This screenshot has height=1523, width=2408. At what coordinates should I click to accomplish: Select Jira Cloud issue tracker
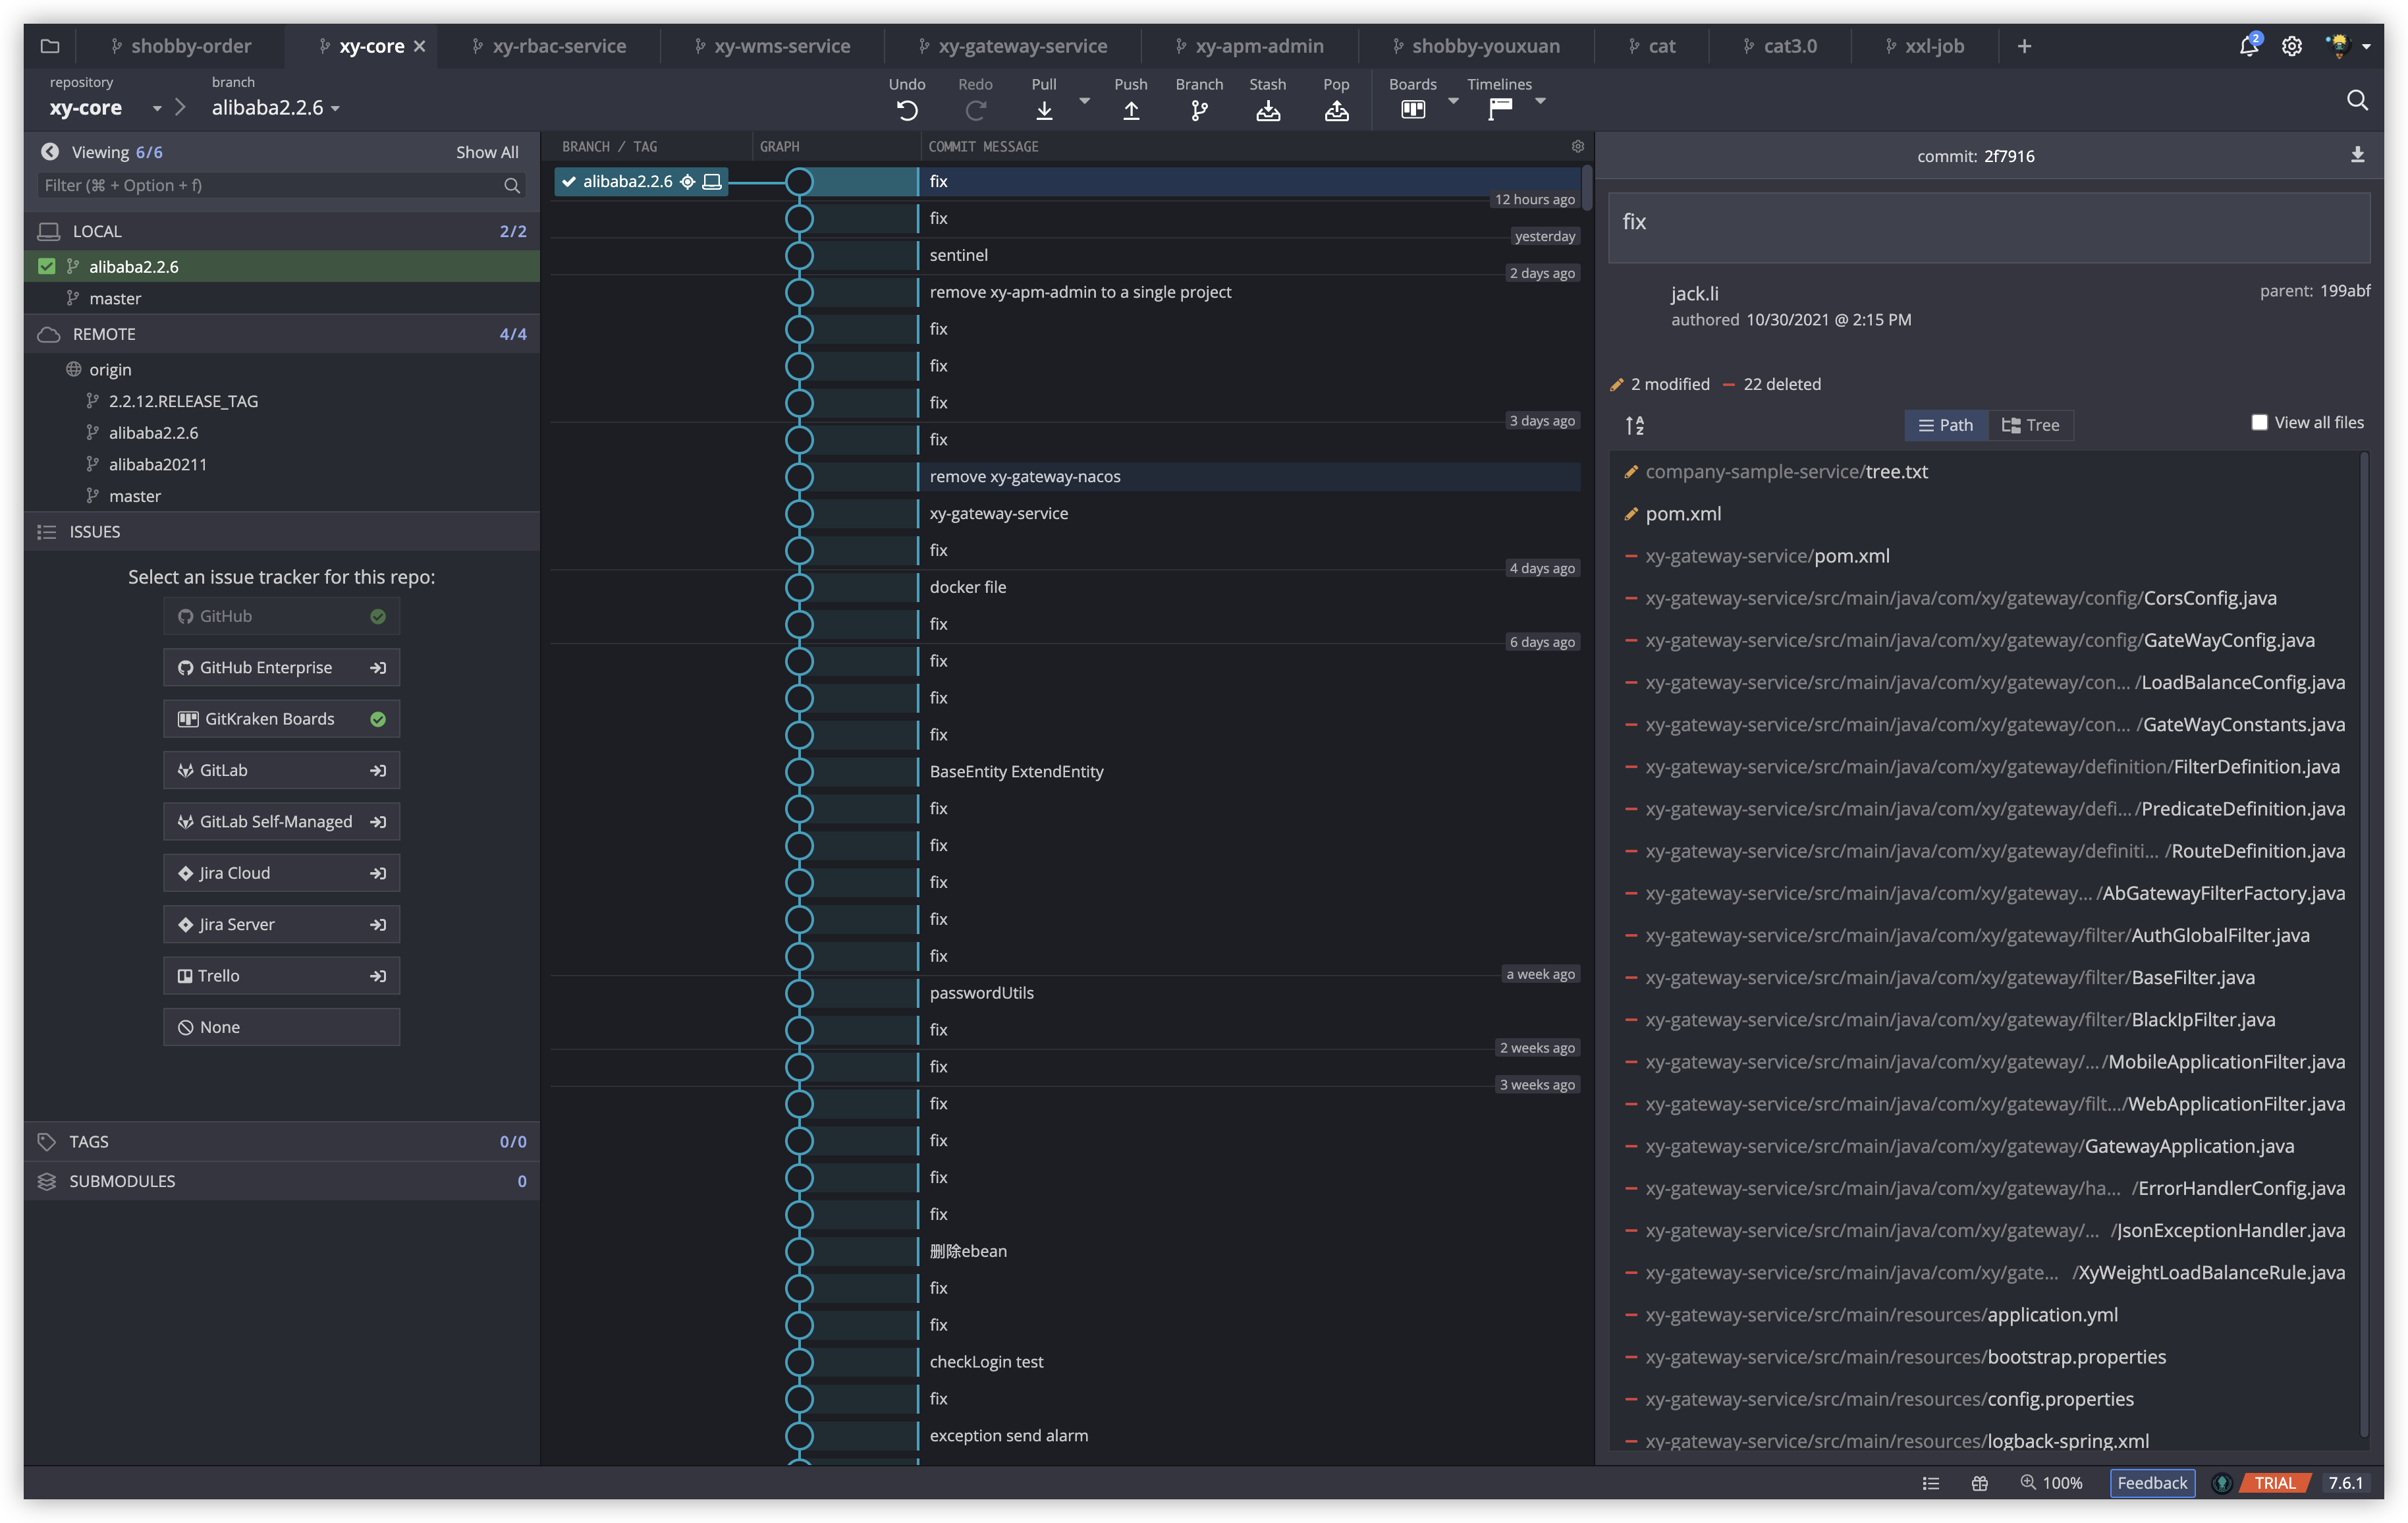pyautogui.click(x=281, y=873)
